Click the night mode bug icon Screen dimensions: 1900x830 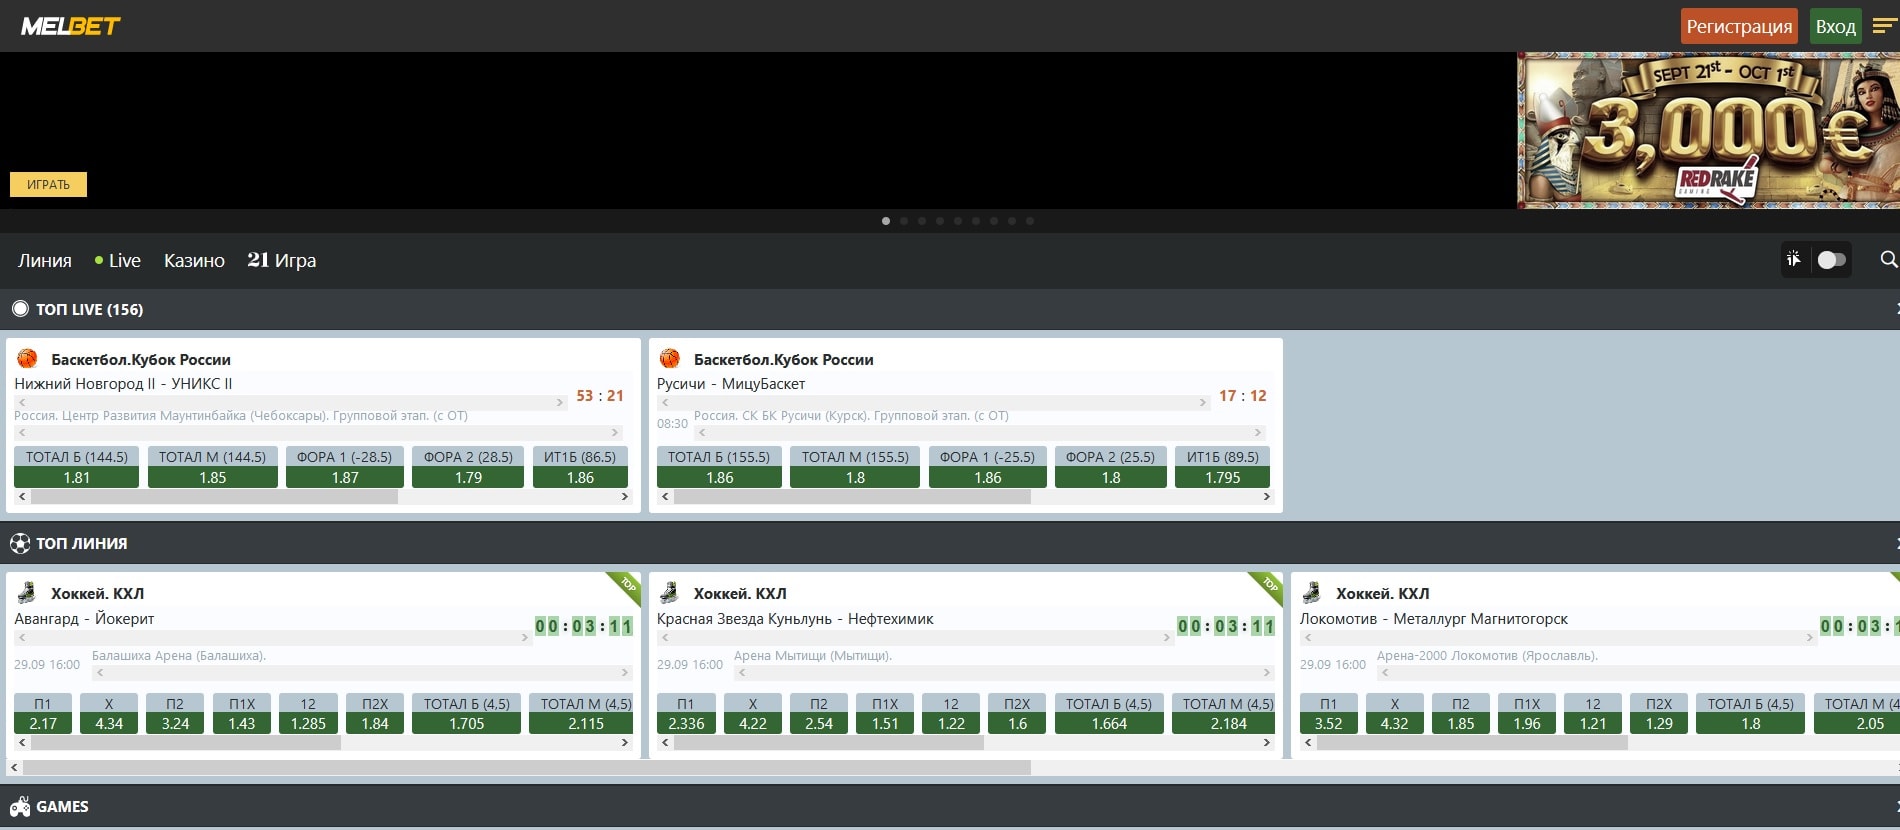[x=1793, y=260]
